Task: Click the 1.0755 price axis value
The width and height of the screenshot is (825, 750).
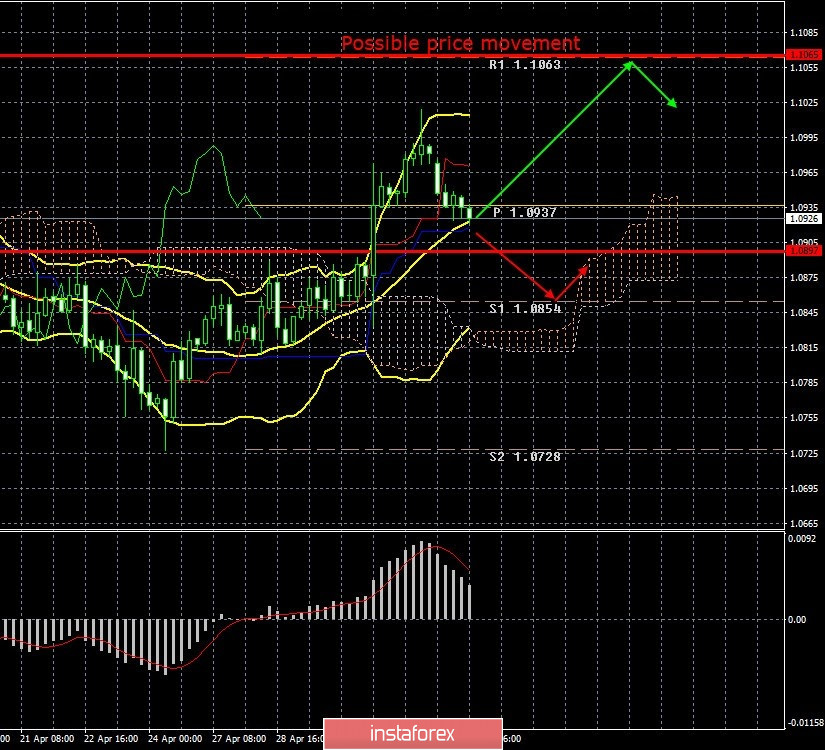Action: click(804, 418)
